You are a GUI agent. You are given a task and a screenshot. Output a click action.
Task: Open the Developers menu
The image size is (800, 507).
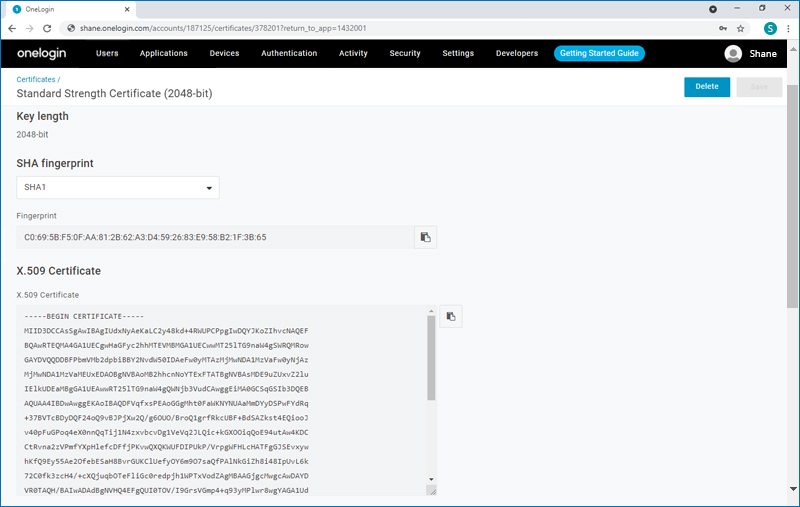517,53
